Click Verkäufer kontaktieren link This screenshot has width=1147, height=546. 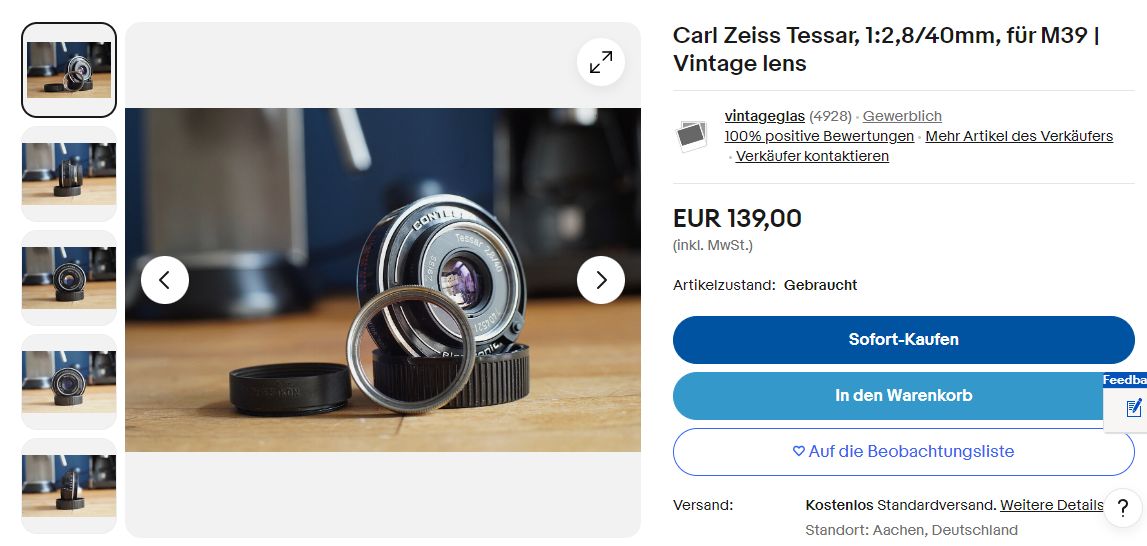point(812,156)
